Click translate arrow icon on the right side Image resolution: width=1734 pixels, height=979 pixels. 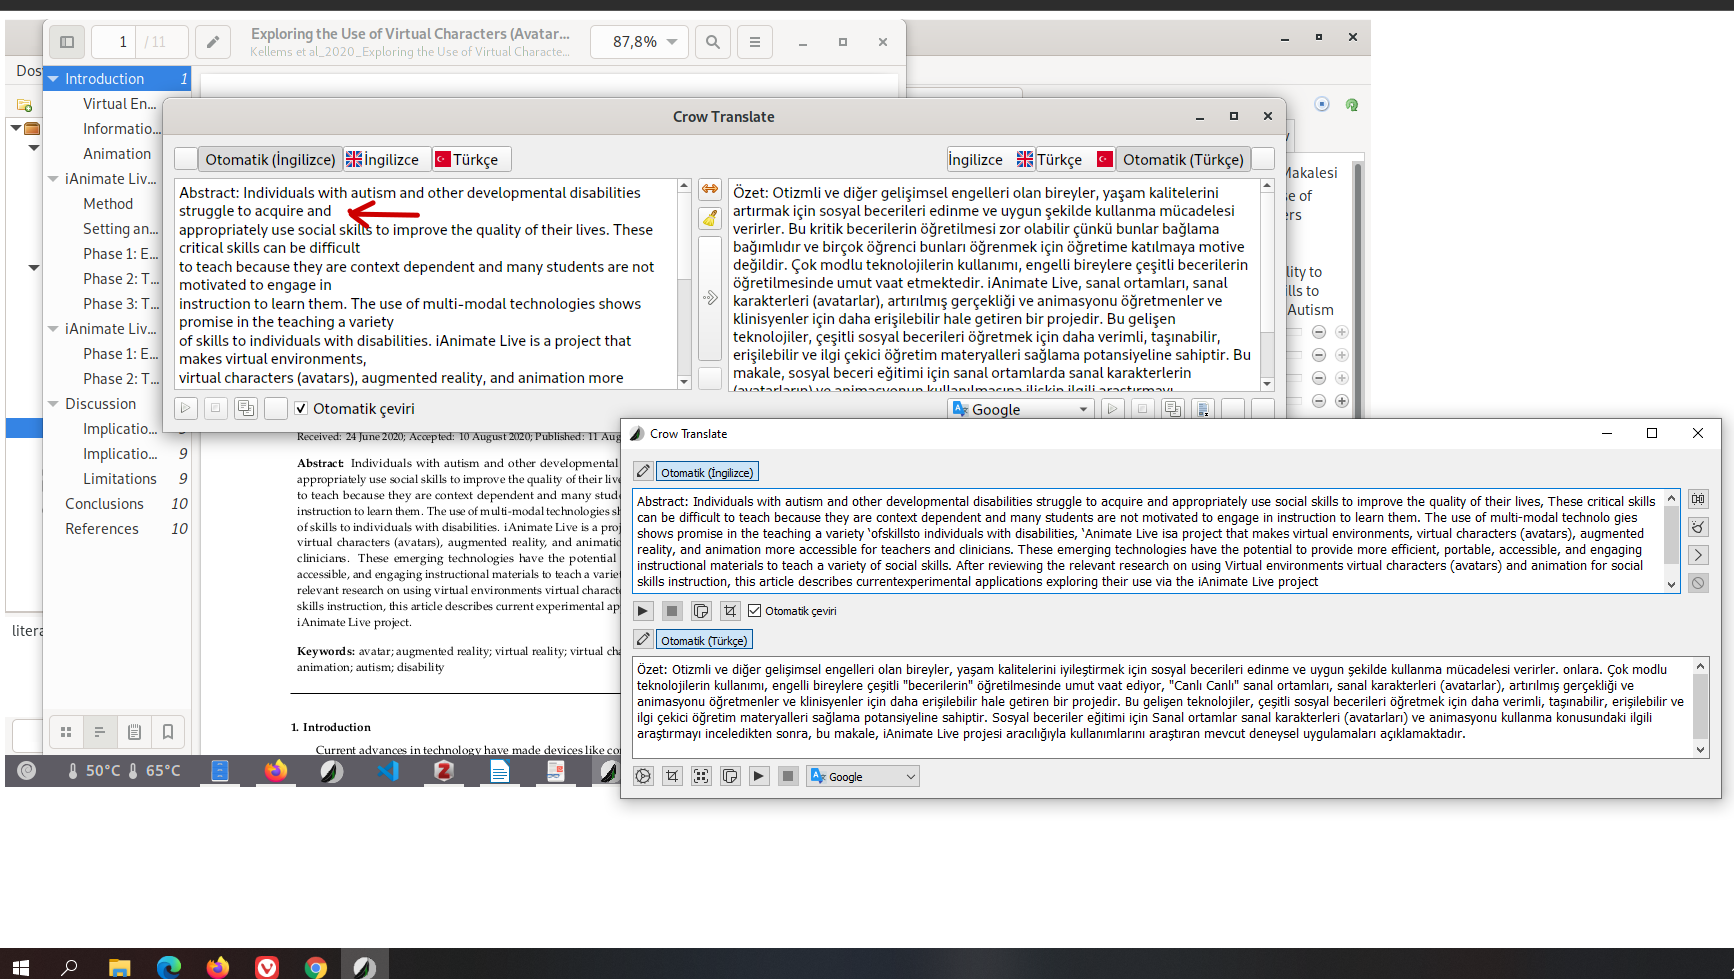pyautogui.click(x=1698, y=555)
